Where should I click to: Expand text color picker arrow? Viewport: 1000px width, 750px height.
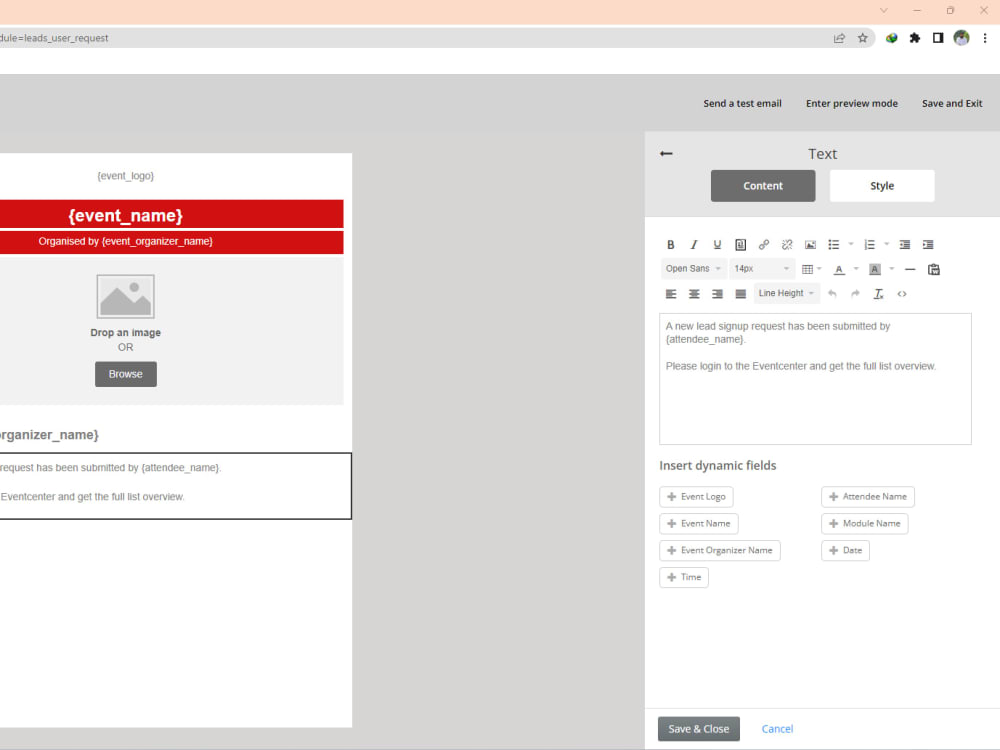[x=856, y=269]
